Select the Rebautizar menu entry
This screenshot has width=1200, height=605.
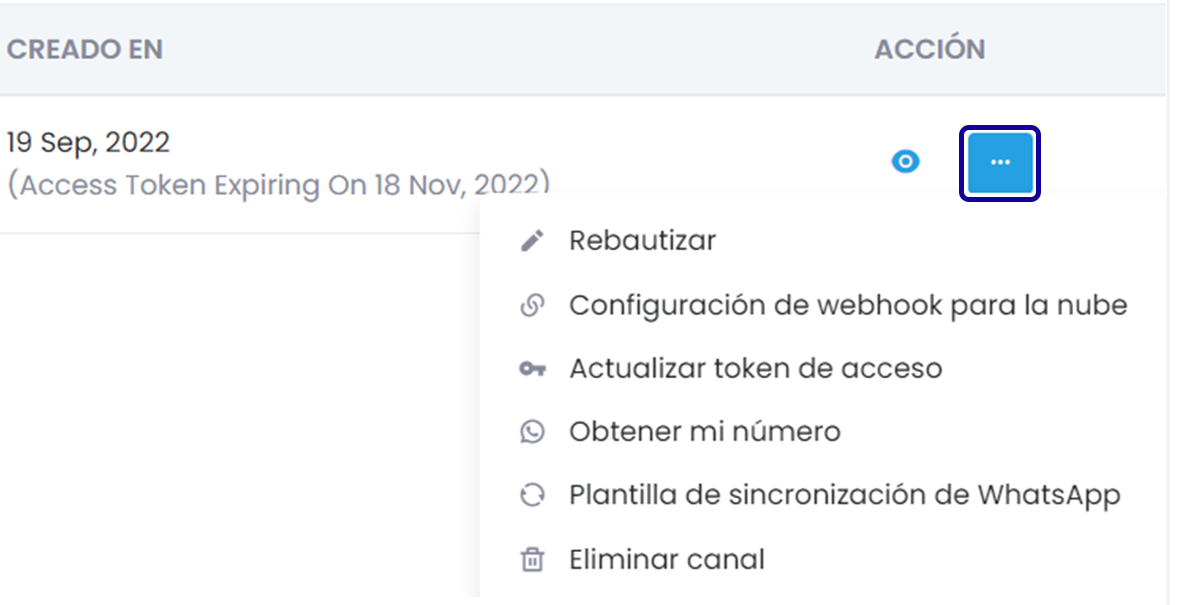(x=642, y=241)
